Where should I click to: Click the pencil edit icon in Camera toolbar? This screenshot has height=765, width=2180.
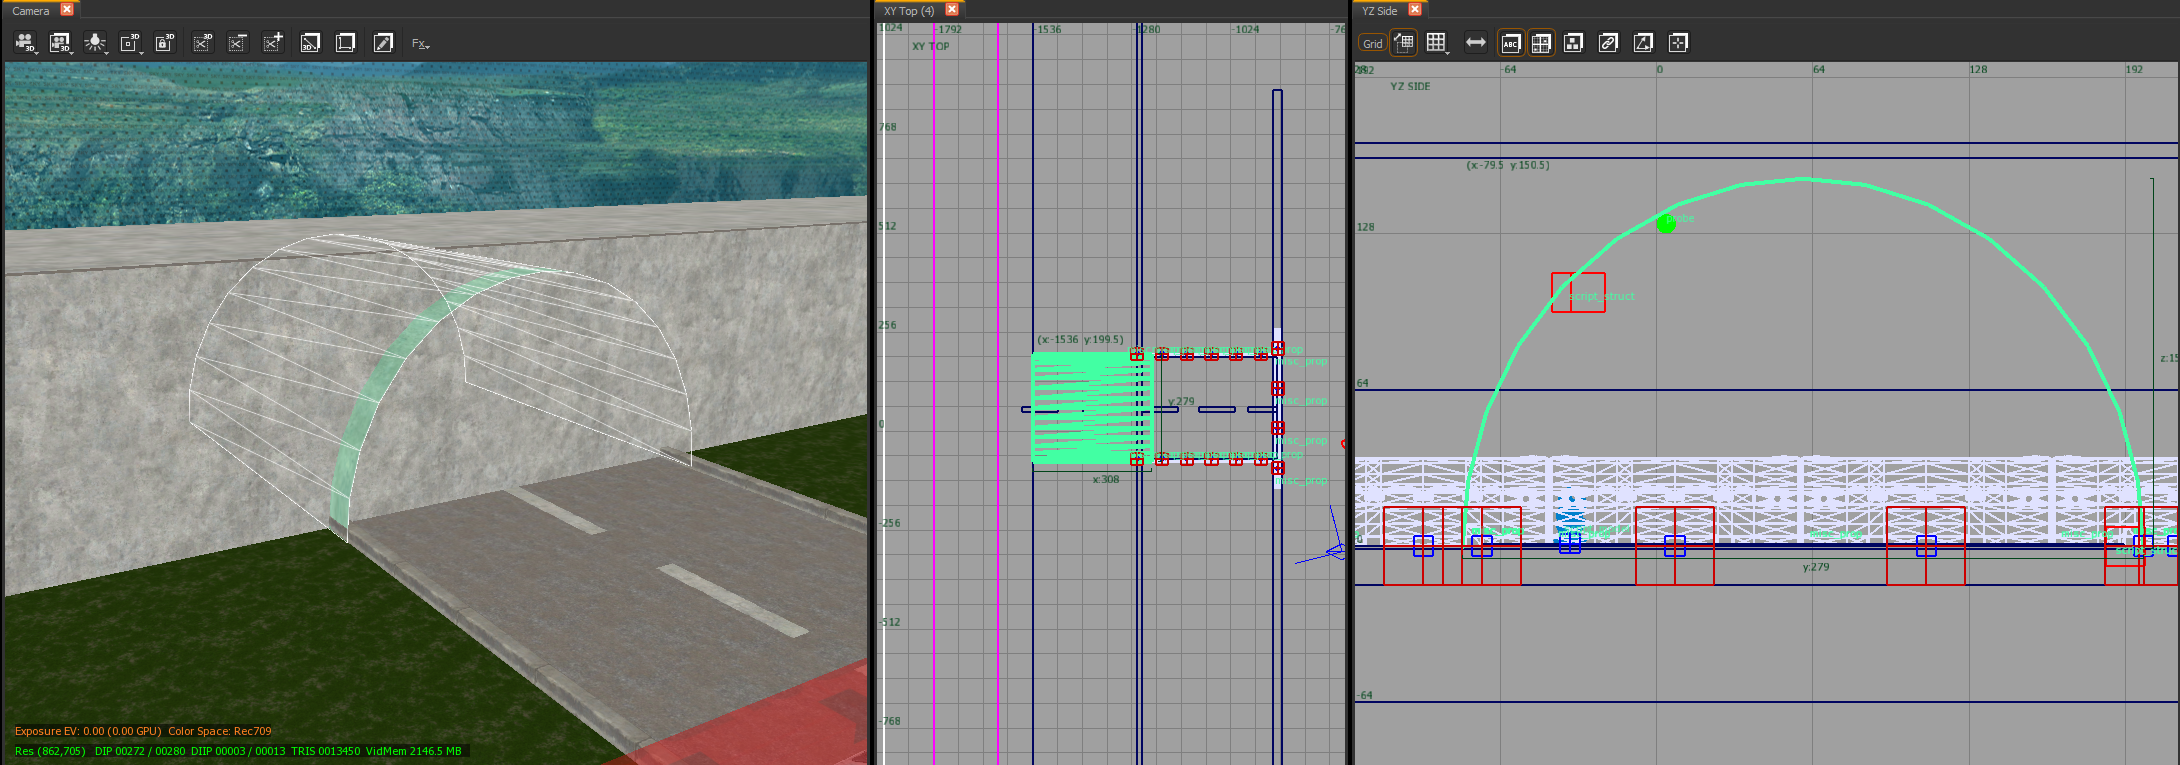click(383, 43)
